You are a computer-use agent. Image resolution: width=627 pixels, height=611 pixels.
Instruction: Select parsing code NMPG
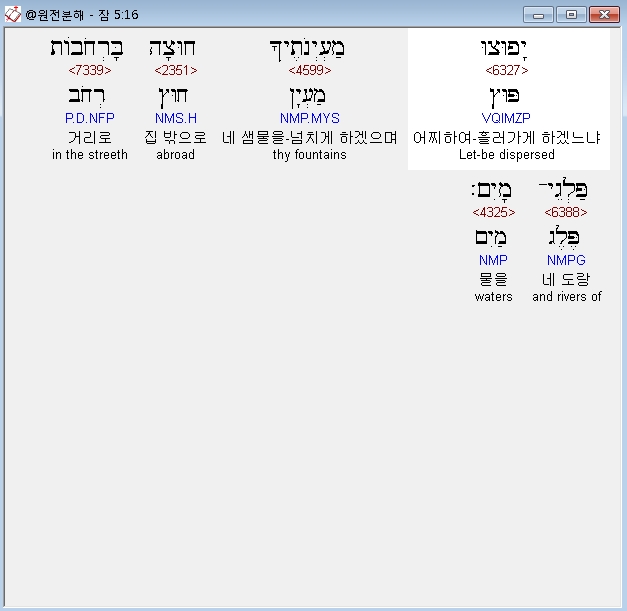566,260
